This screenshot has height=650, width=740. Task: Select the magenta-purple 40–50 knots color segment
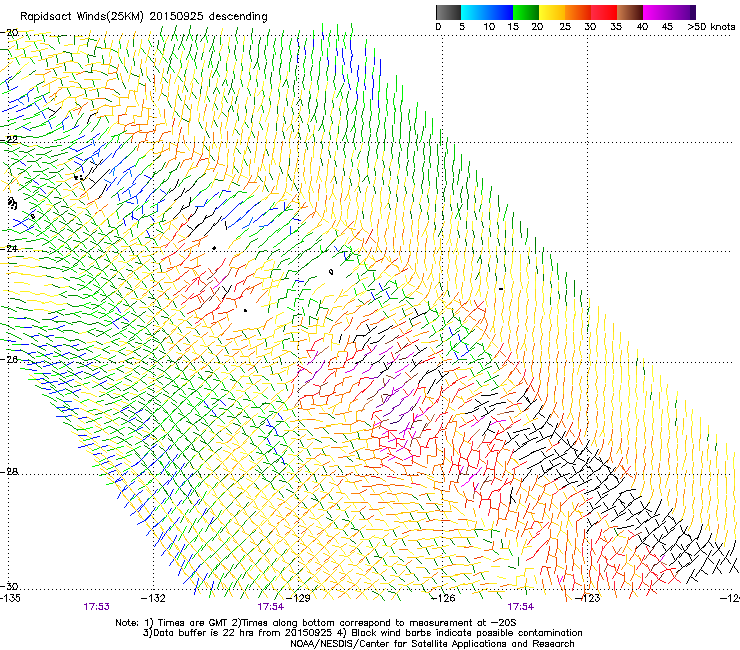click(669, 12)
